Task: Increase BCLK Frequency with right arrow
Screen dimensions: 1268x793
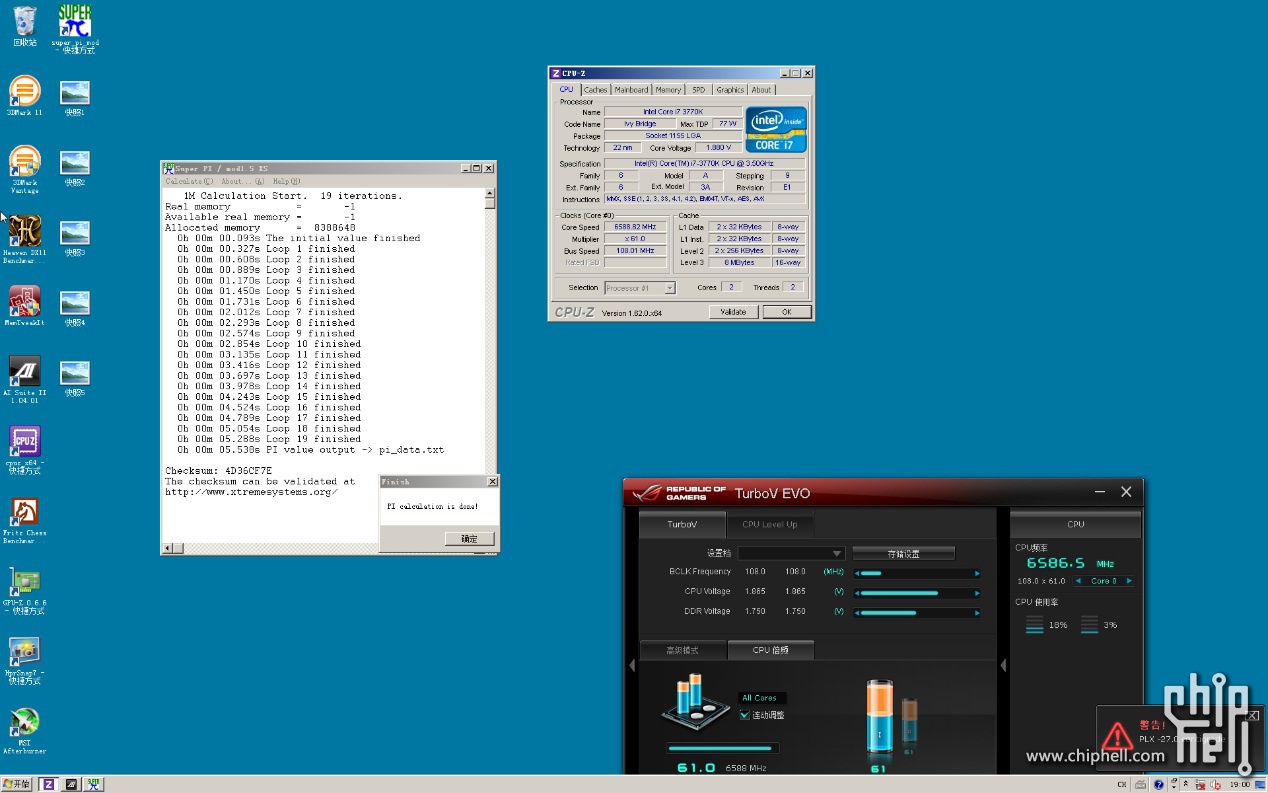Action: 977,573
